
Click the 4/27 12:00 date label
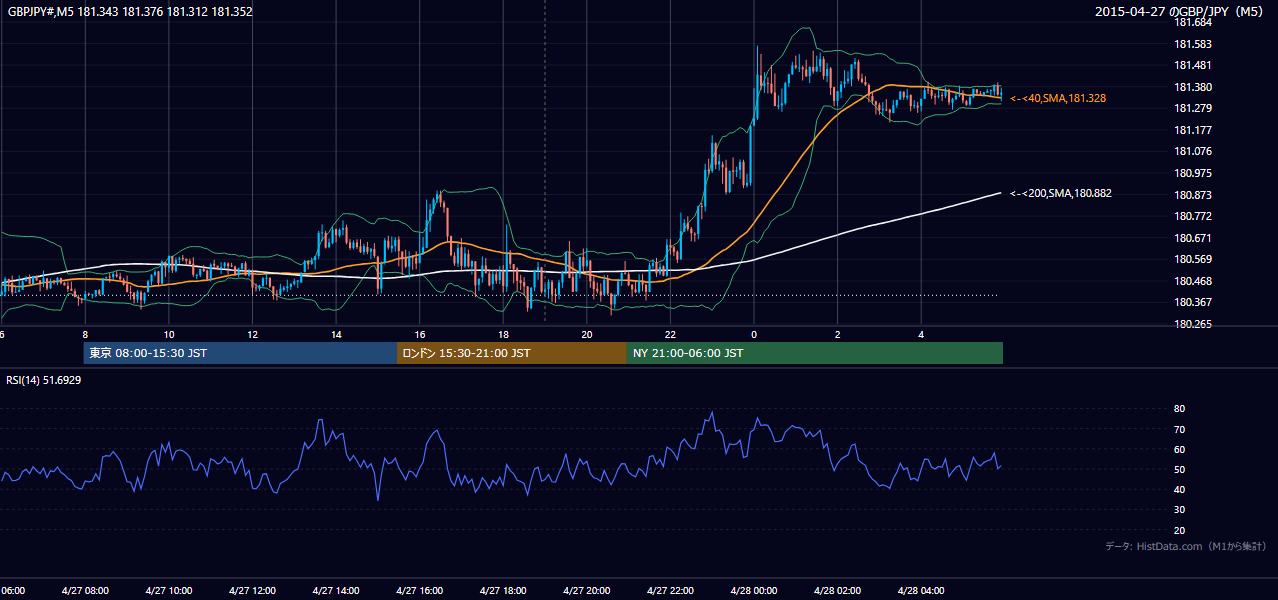(x=252, y=591)
